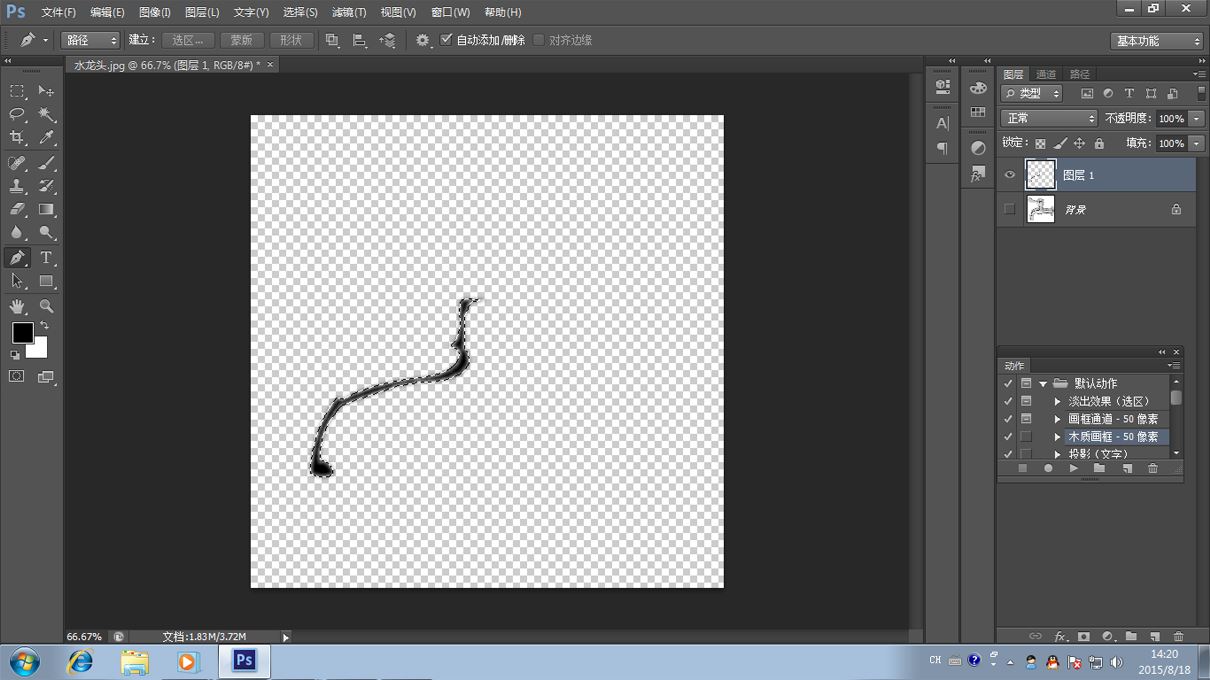The height and width of the screenshot is (680, 1210).
Task: Open the Character panel icon
Action: pos(942,124)
